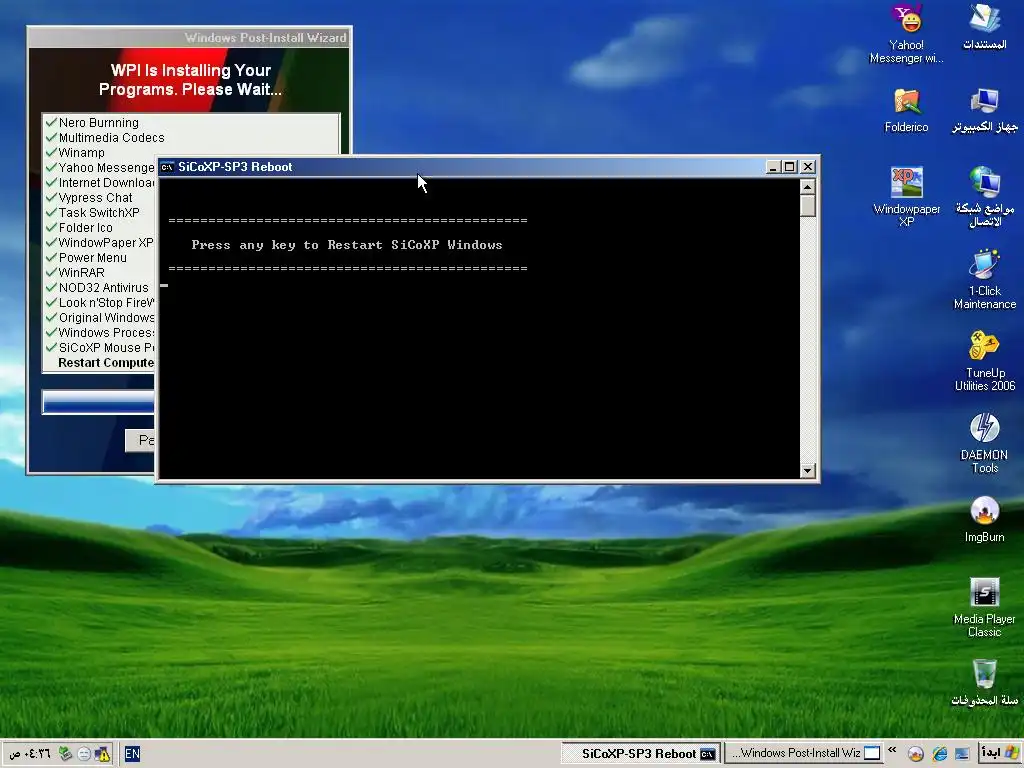Open the console window system menu icon

(x=167, y=167)
